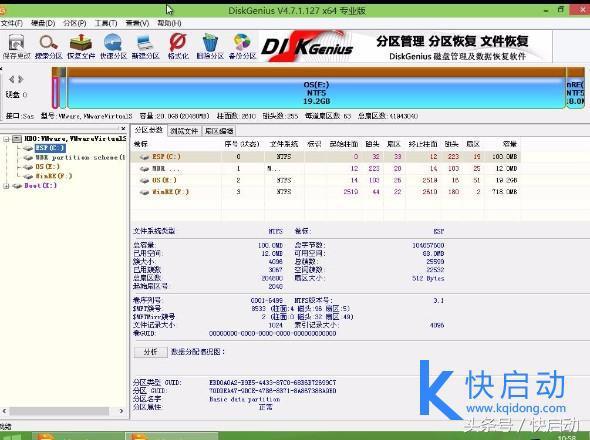The width and height of the screenshot is (590, 440).
Task: Click the 容量 column header
Action: coord(510,144)
